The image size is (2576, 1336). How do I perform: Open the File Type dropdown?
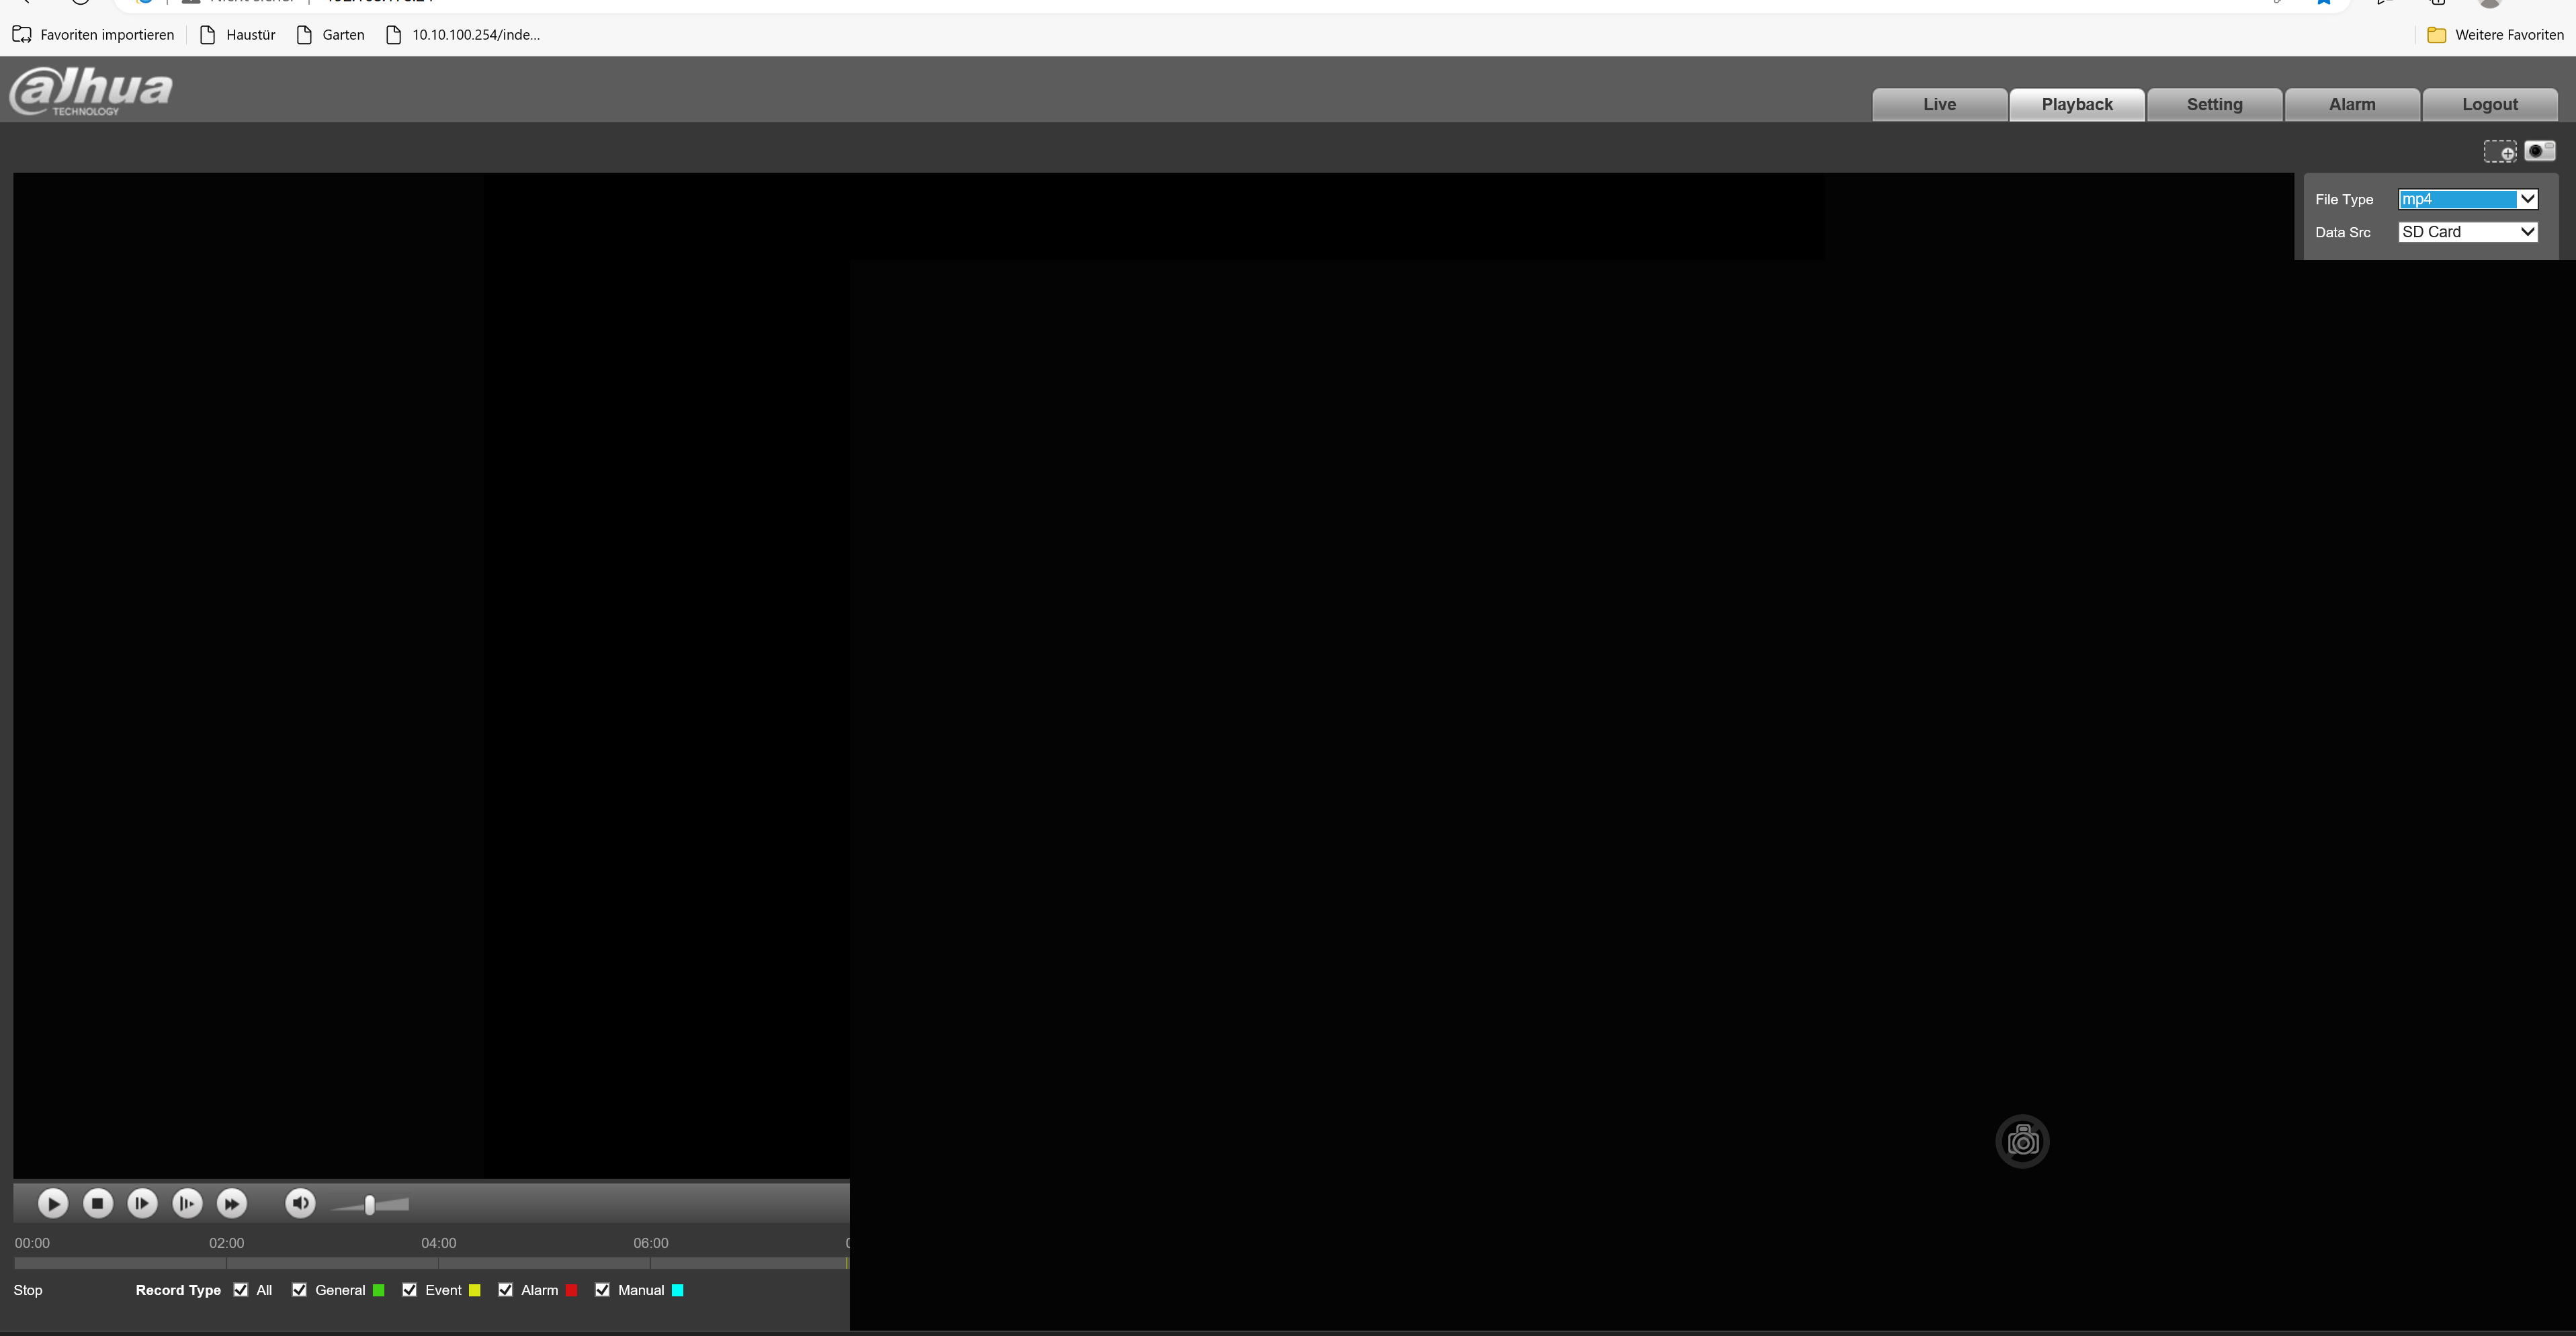point(2467,199)
